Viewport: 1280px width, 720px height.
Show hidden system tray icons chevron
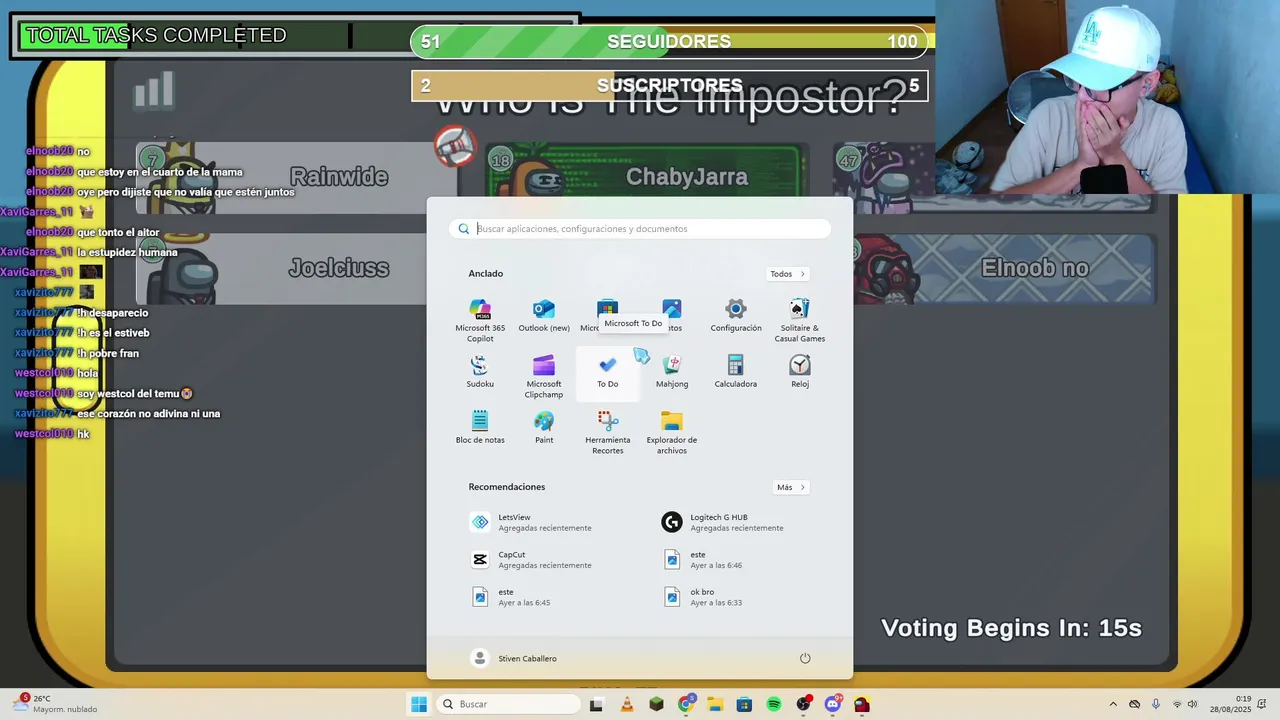tap(1113, 704)
